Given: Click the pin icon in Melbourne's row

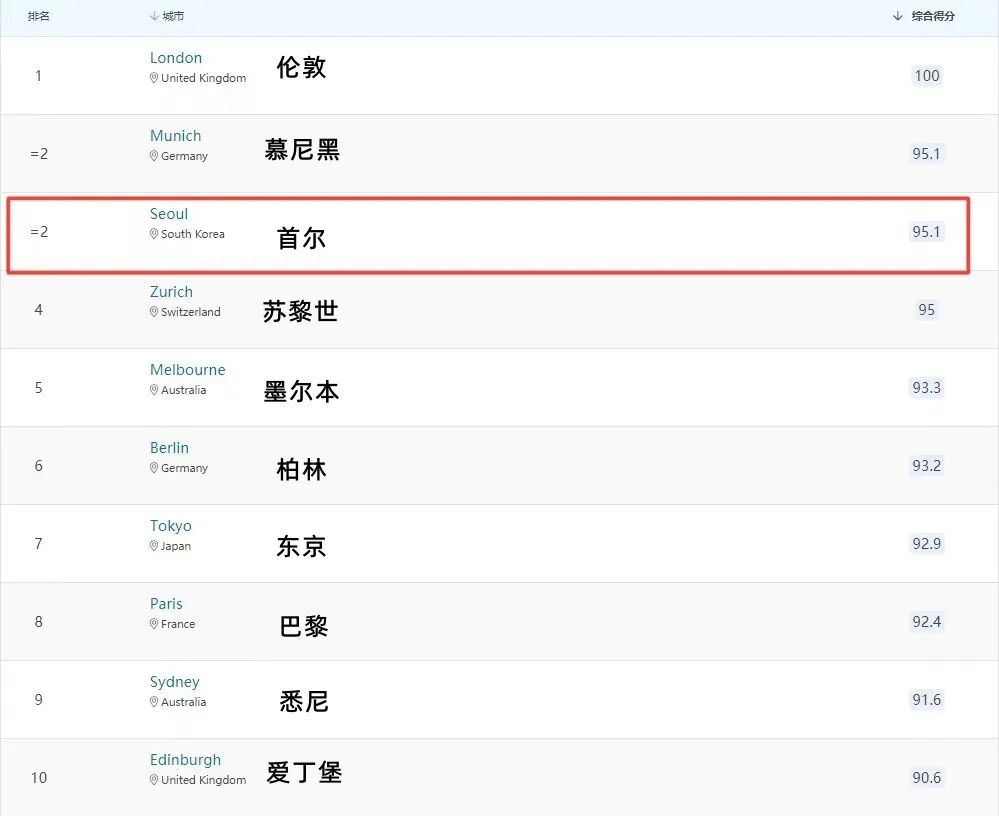Looking at the screenshot, I should tap(154, 390).
